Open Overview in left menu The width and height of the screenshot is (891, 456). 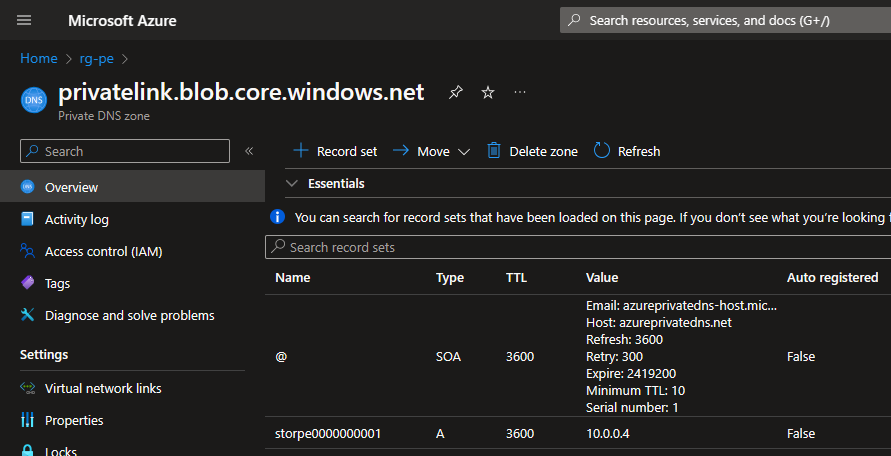coord(132,187)
